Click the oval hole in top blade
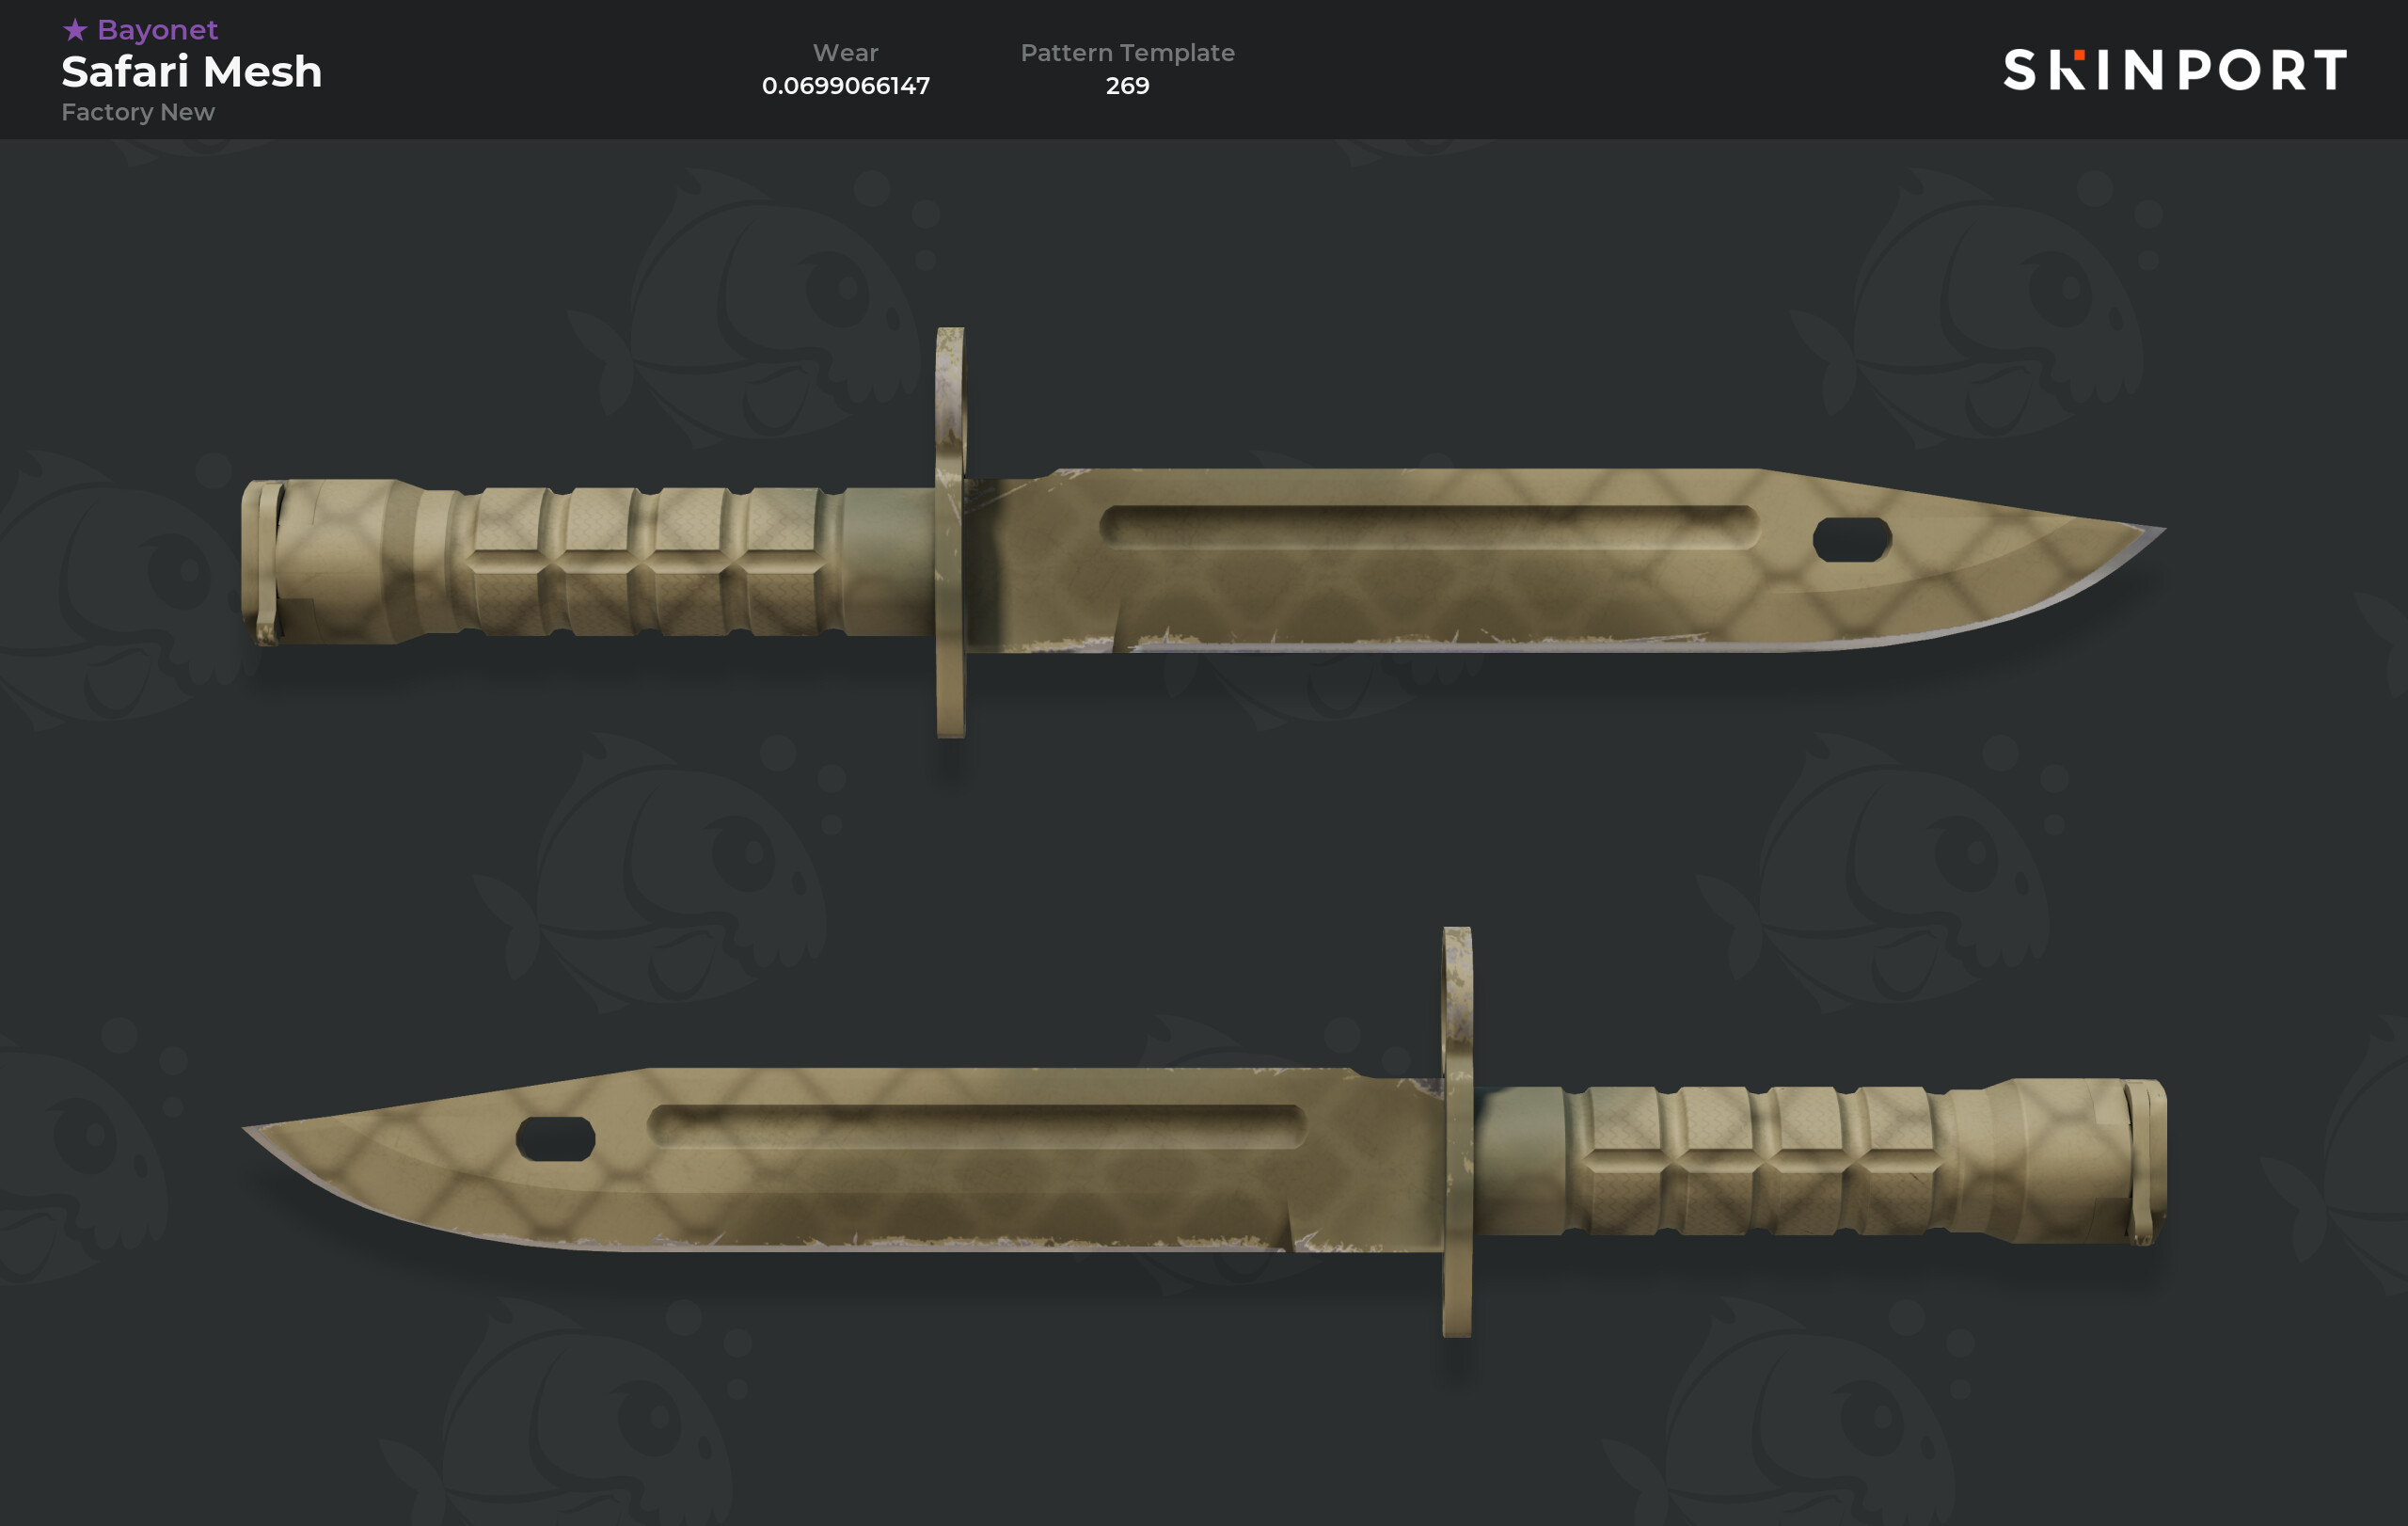Screen dimensions: 2408x1526 [1852, 540]
